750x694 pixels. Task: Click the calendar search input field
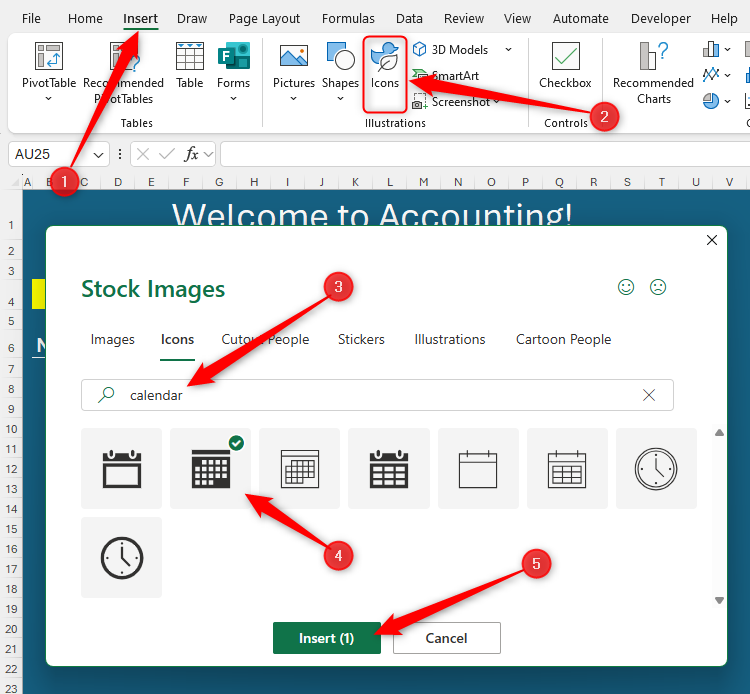point(380,395)
